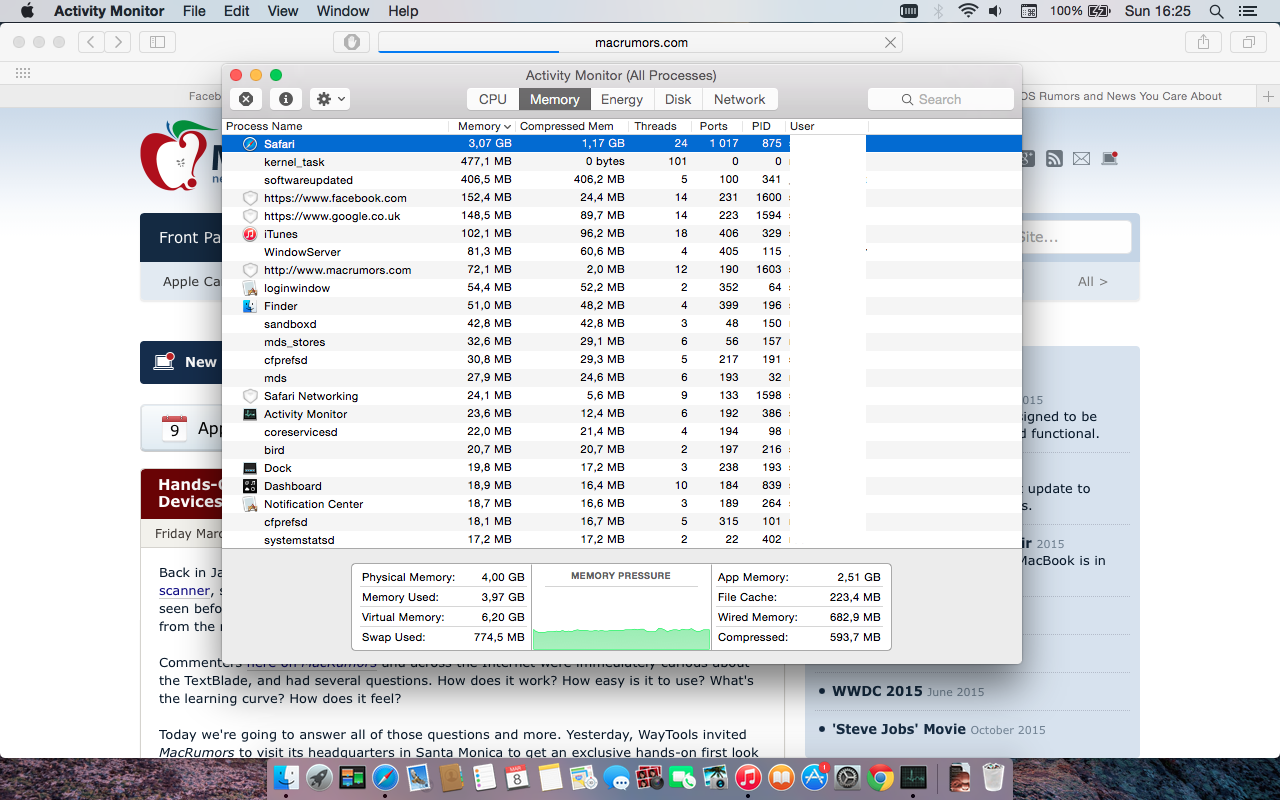Click the Safari privacy shield icon
This screenshot has height=800, width=1280.
pos(352,42)
